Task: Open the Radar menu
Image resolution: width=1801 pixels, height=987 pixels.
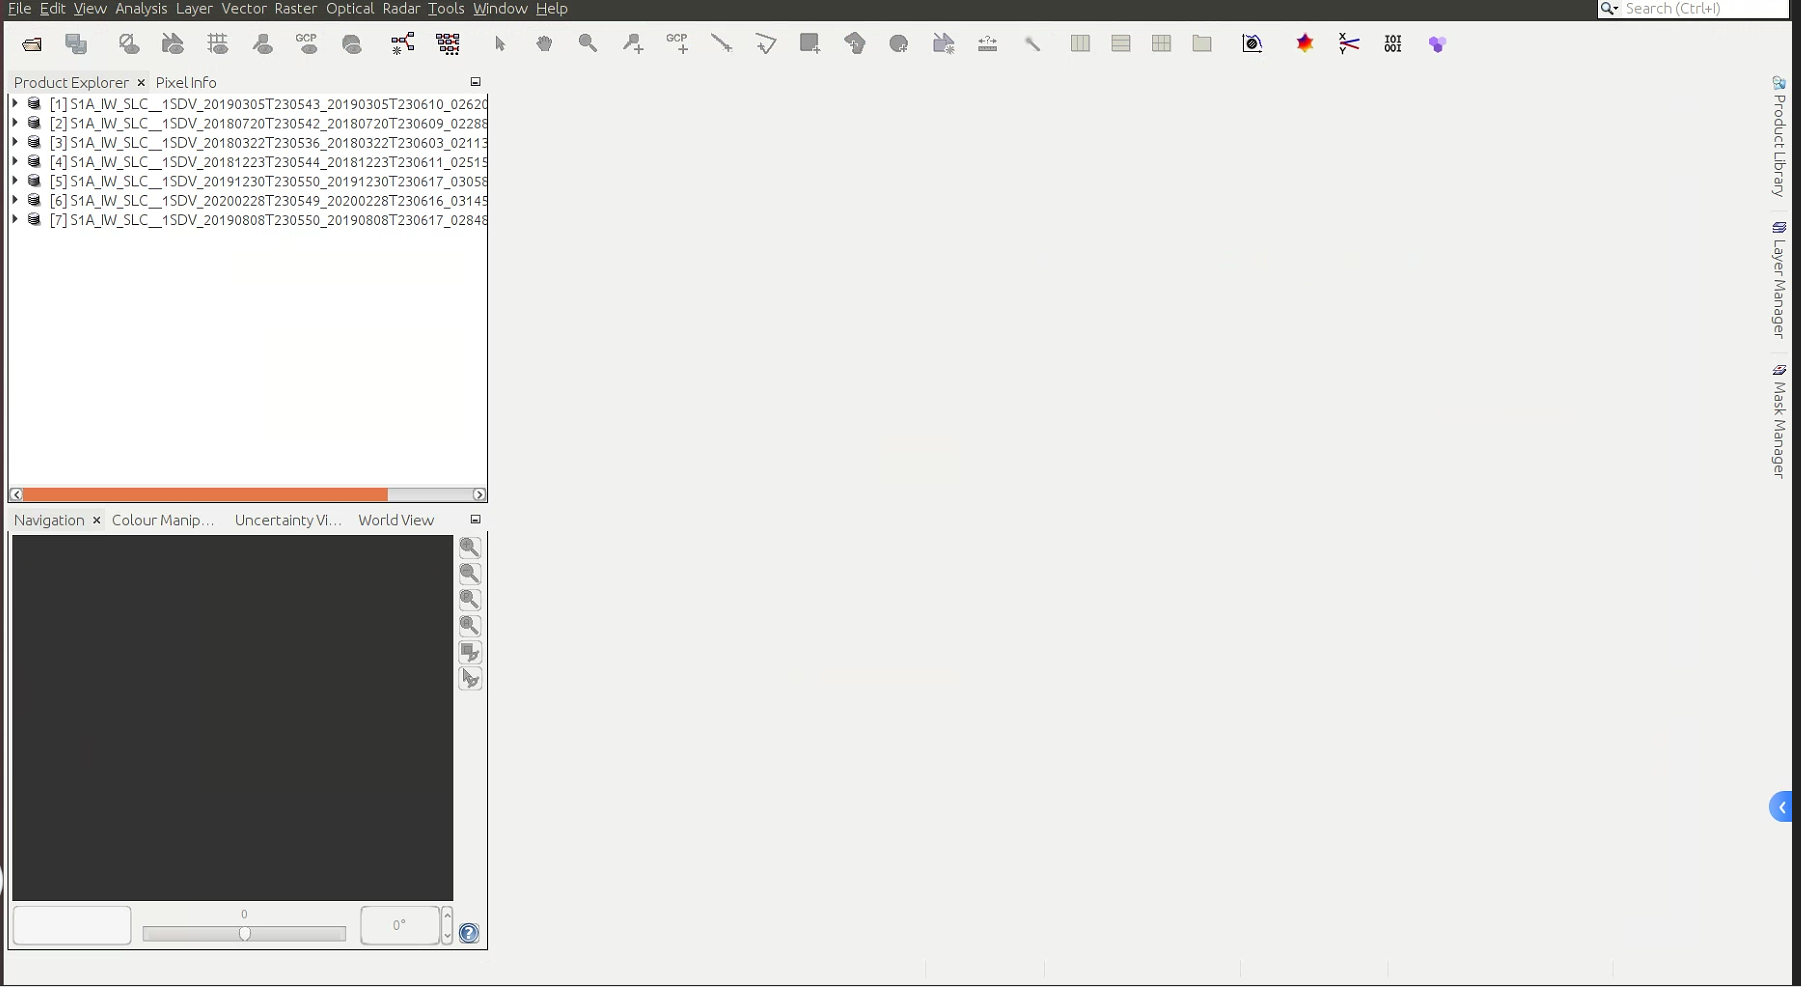Action: [401, 9]
